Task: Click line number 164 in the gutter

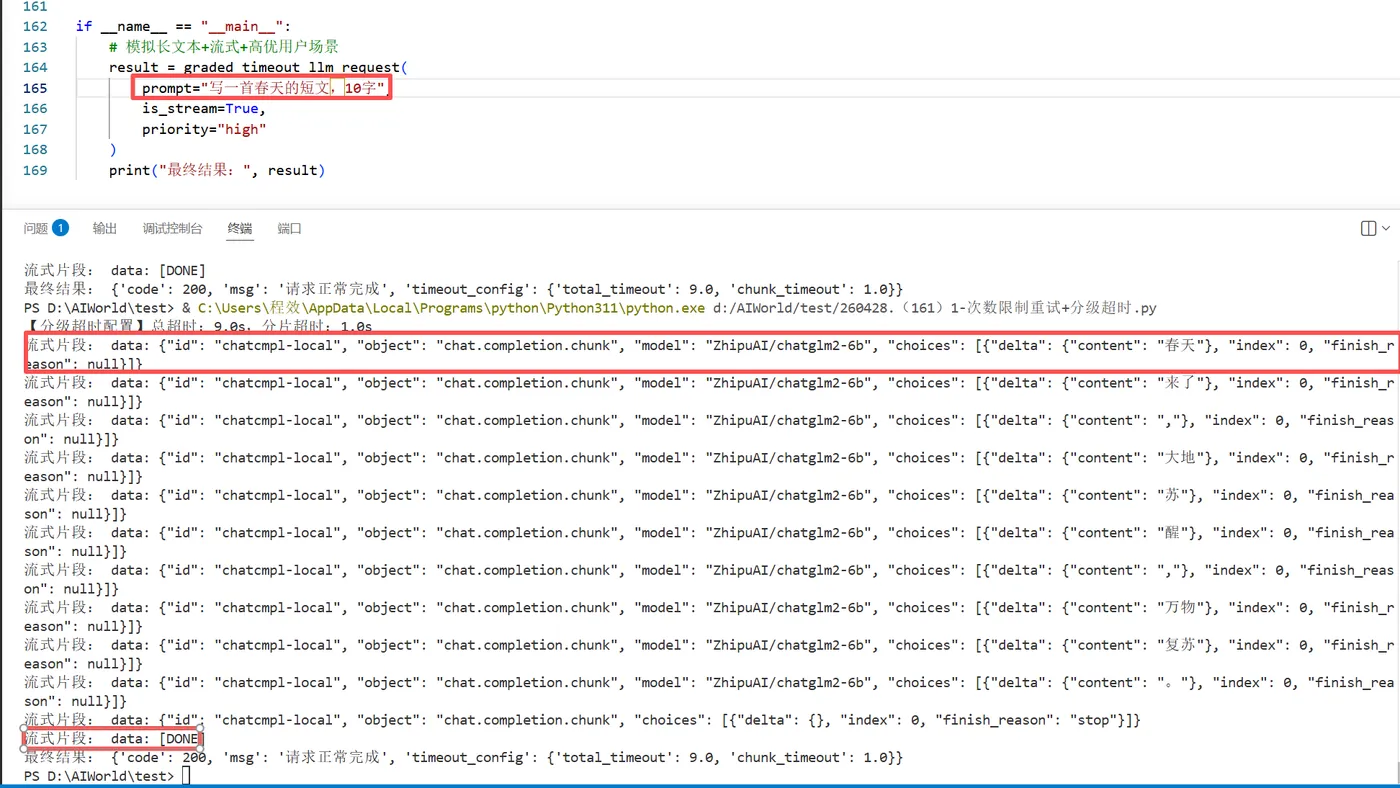Action: (x=35, y=67)
